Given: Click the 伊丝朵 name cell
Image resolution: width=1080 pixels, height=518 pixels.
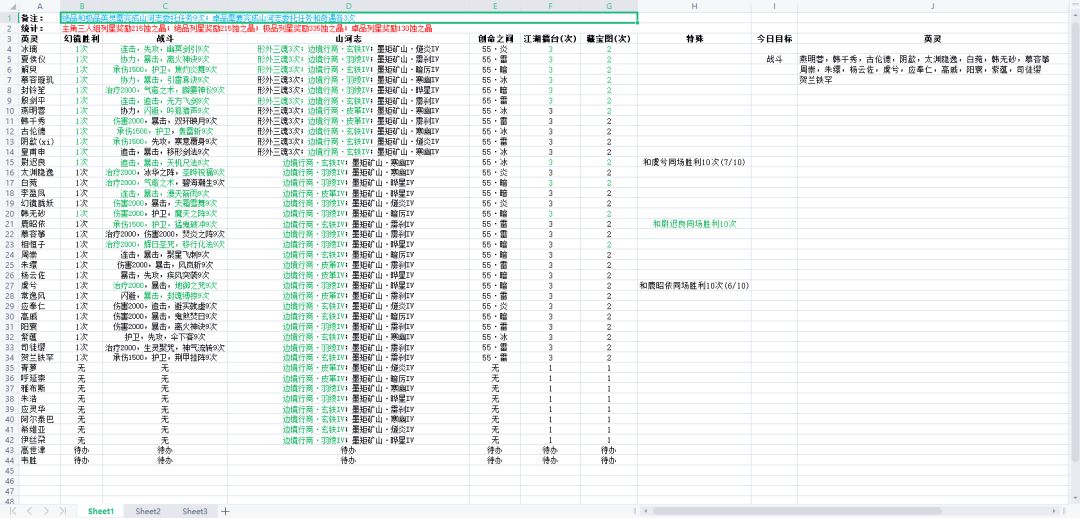Looking at the screenshot, I should (39, 439).
